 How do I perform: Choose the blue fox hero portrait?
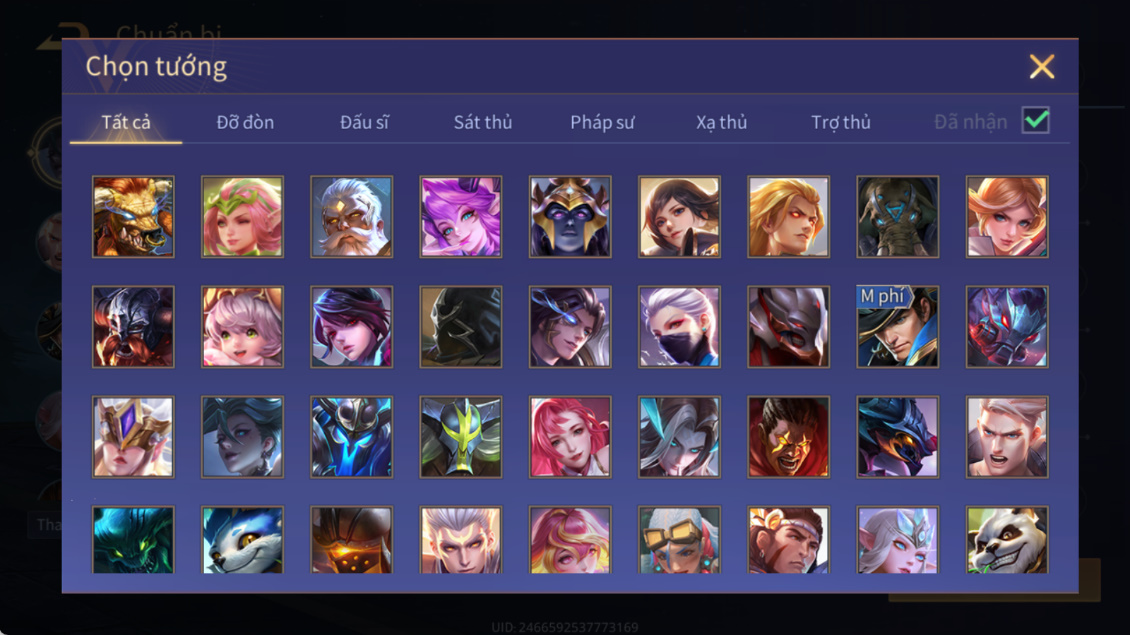point(242,540)
